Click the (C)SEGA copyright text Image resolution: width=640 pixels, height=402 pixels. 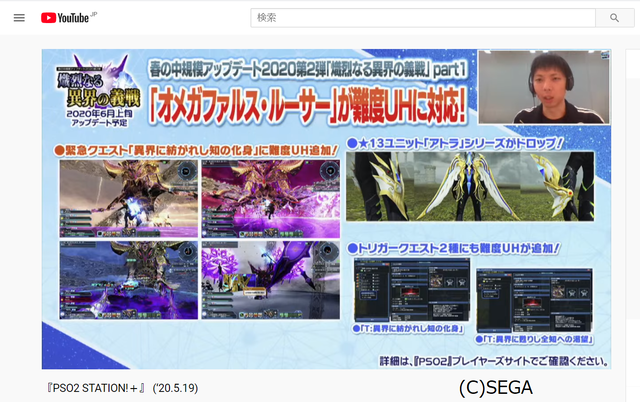click(x=496, y=387)
